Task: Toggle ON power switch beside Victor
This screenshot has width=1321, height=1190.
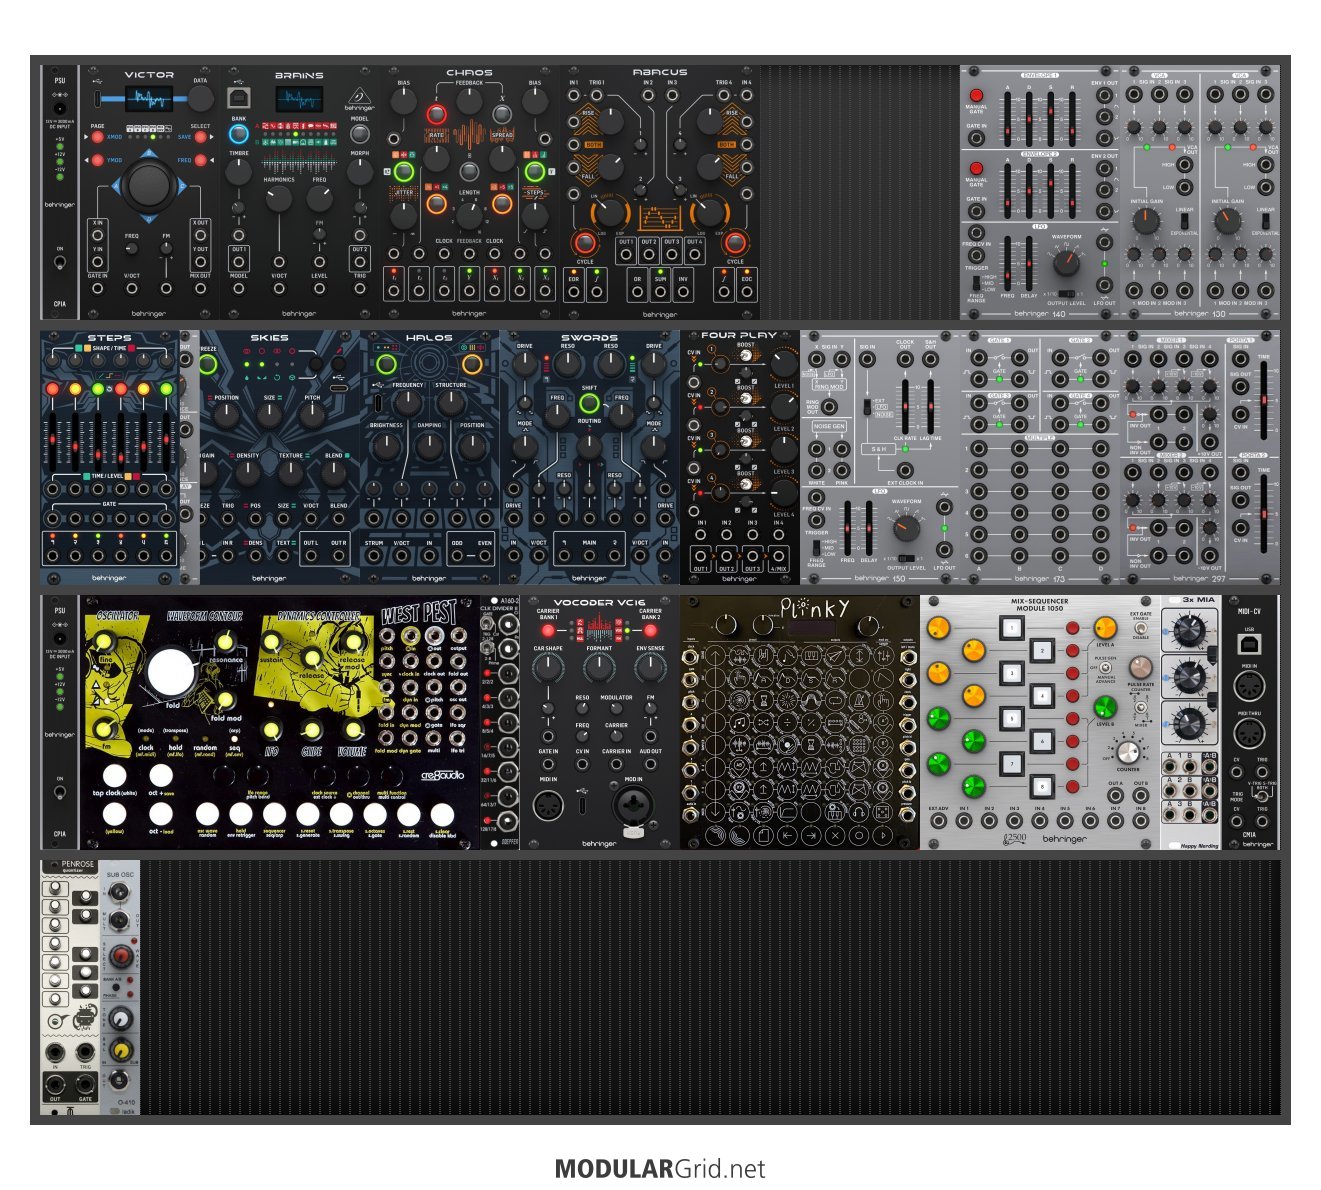Action: click(60, 262)
